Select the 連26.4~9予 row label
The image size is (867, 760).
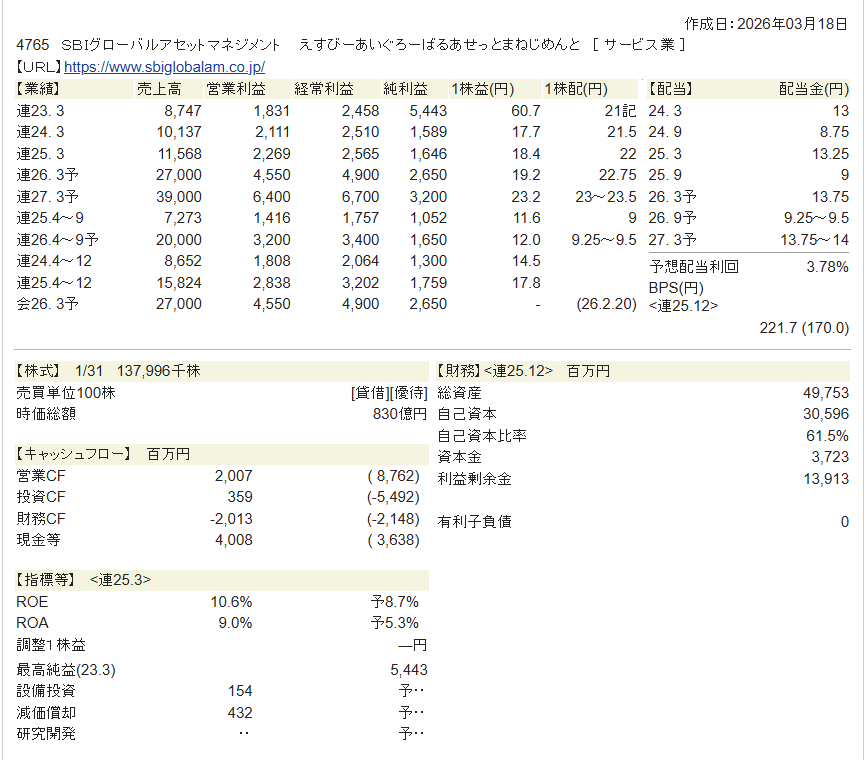click(x=58, y=240)
